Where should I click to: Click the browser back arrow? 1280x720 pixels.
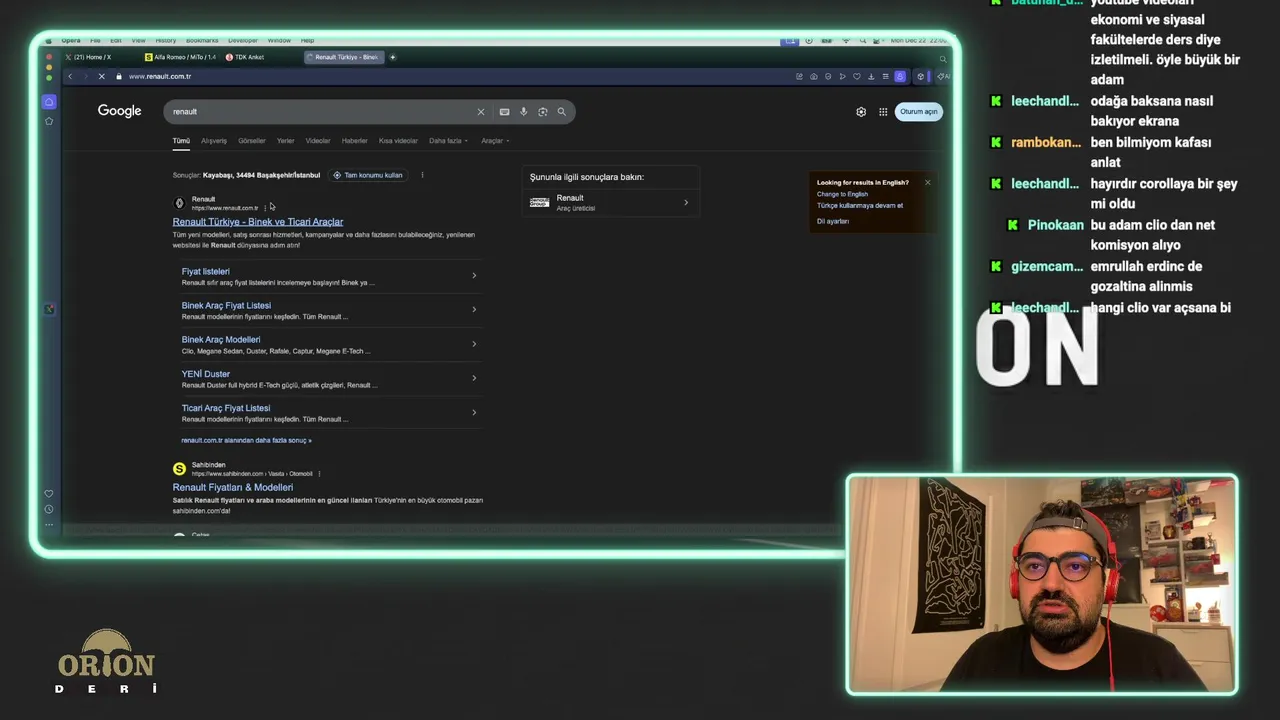click(70, 76)
